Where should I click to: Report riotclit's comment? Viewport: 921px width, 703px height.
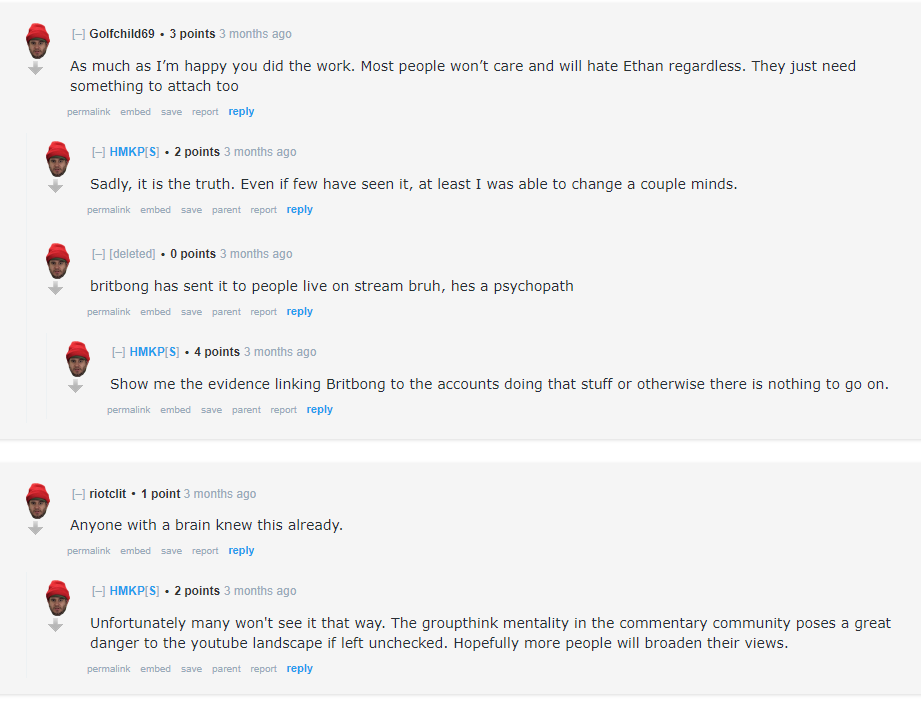click(205, 551)
